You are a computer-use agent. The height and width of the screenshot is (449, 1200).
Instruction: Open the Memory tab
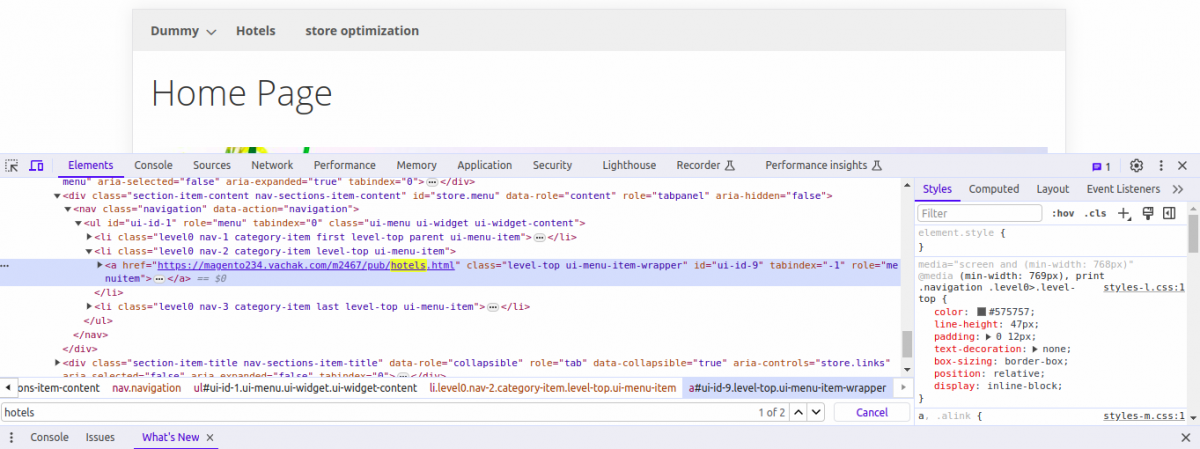point(416,165)
